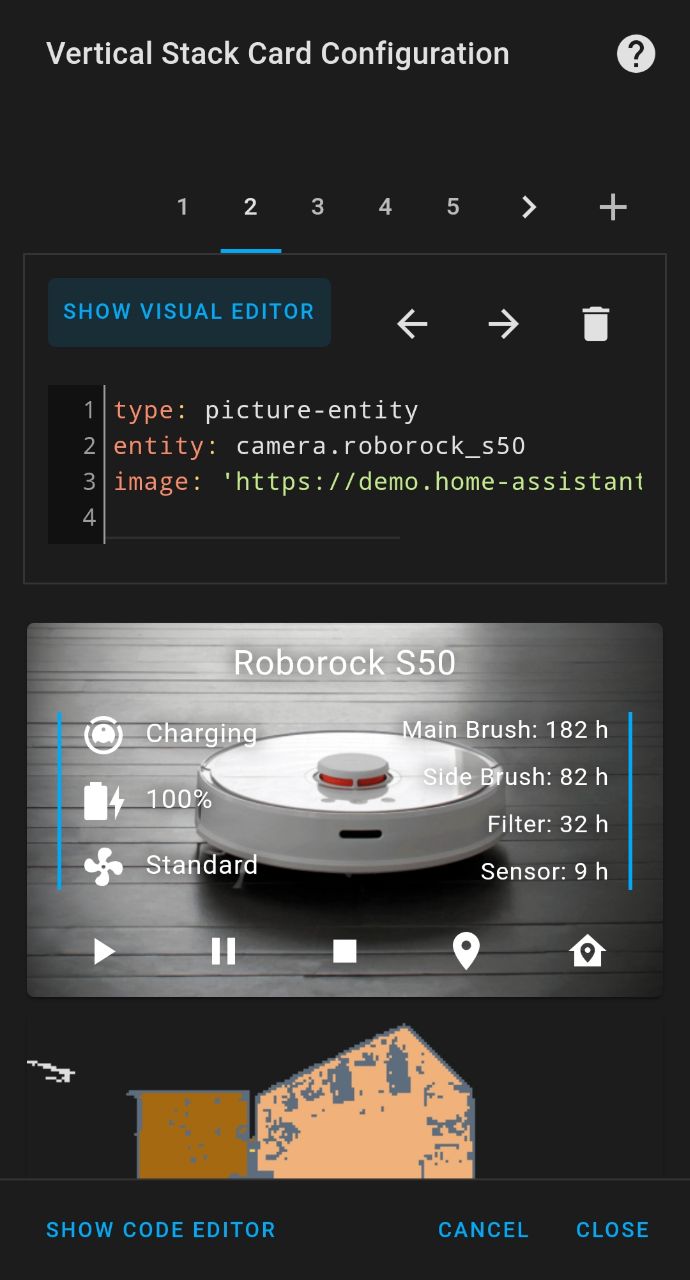690x1280 pixels.
Task: Select card tab 2
Action: [x=250, y=207]
